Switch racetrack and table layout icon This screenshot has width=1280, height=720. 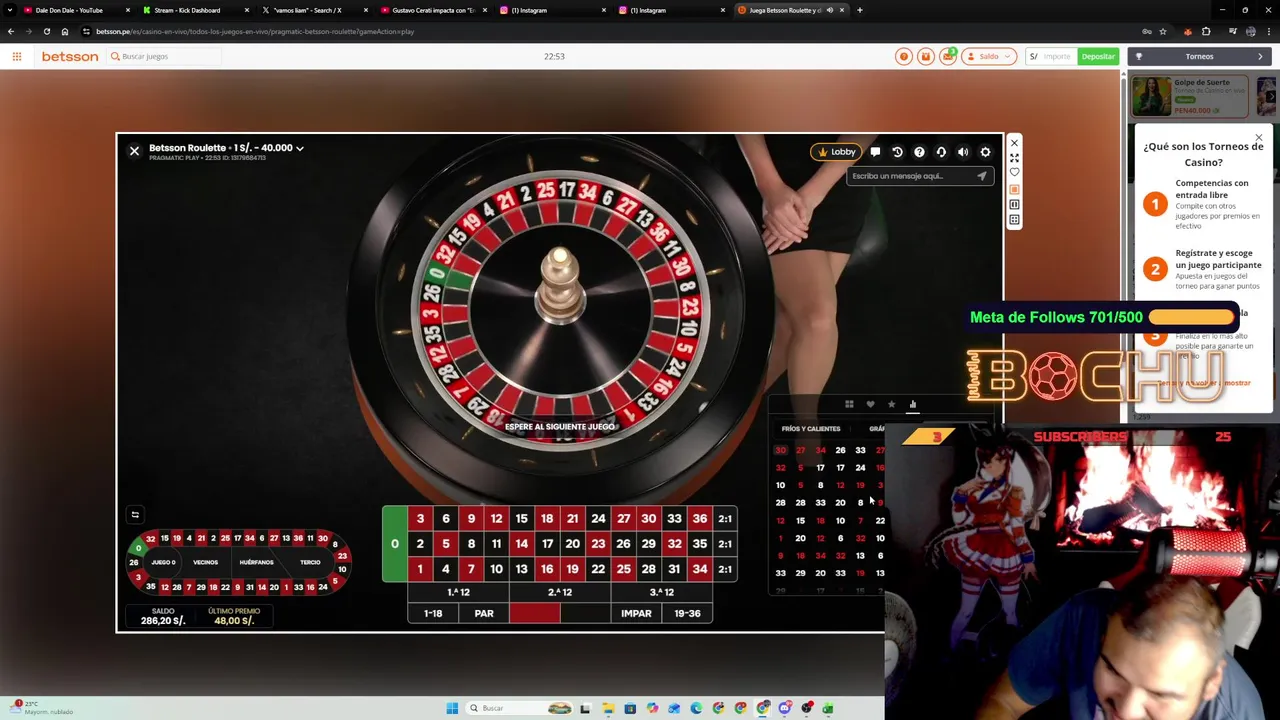click(135, 515)
